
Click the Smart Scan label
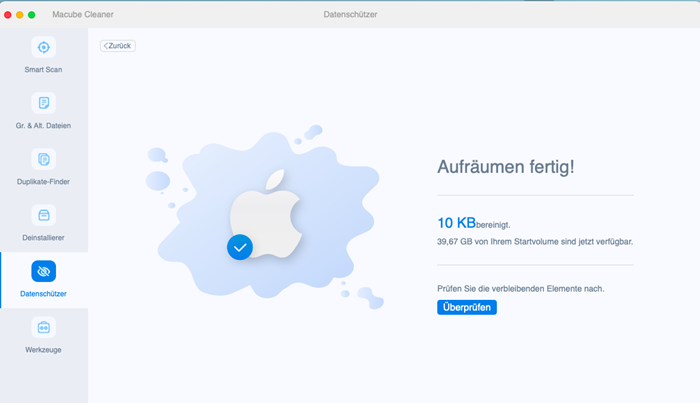43,70
